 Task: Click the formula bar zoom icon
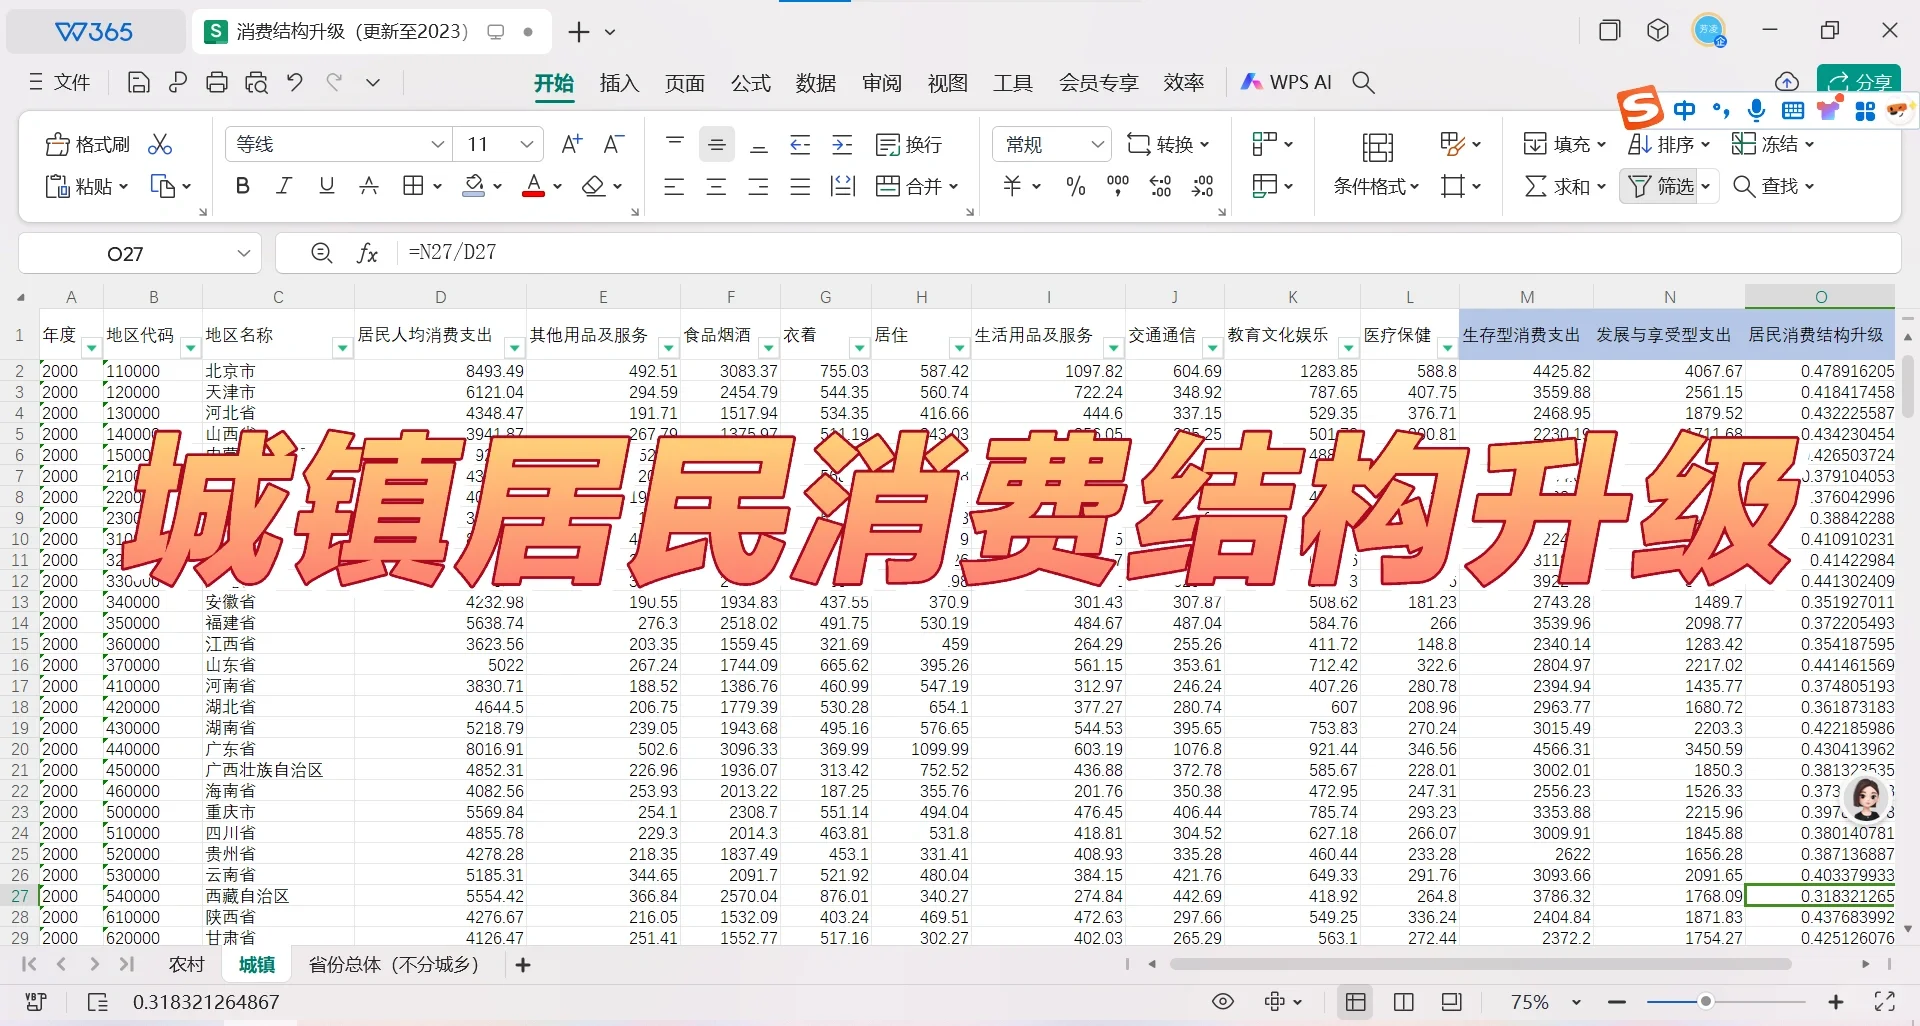321,253
